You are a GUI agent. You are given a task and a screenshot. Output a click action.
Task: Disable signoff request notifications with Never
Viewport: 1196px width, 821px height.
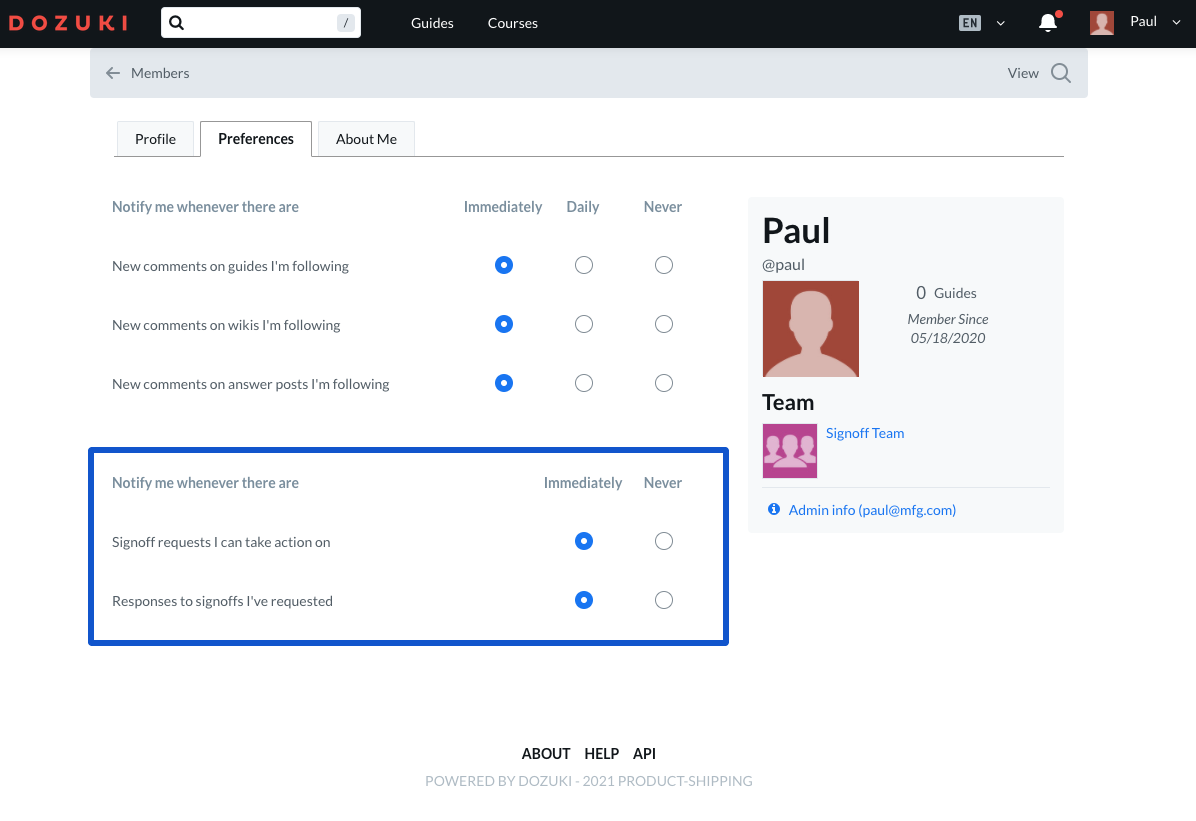[x=663, y=541]
